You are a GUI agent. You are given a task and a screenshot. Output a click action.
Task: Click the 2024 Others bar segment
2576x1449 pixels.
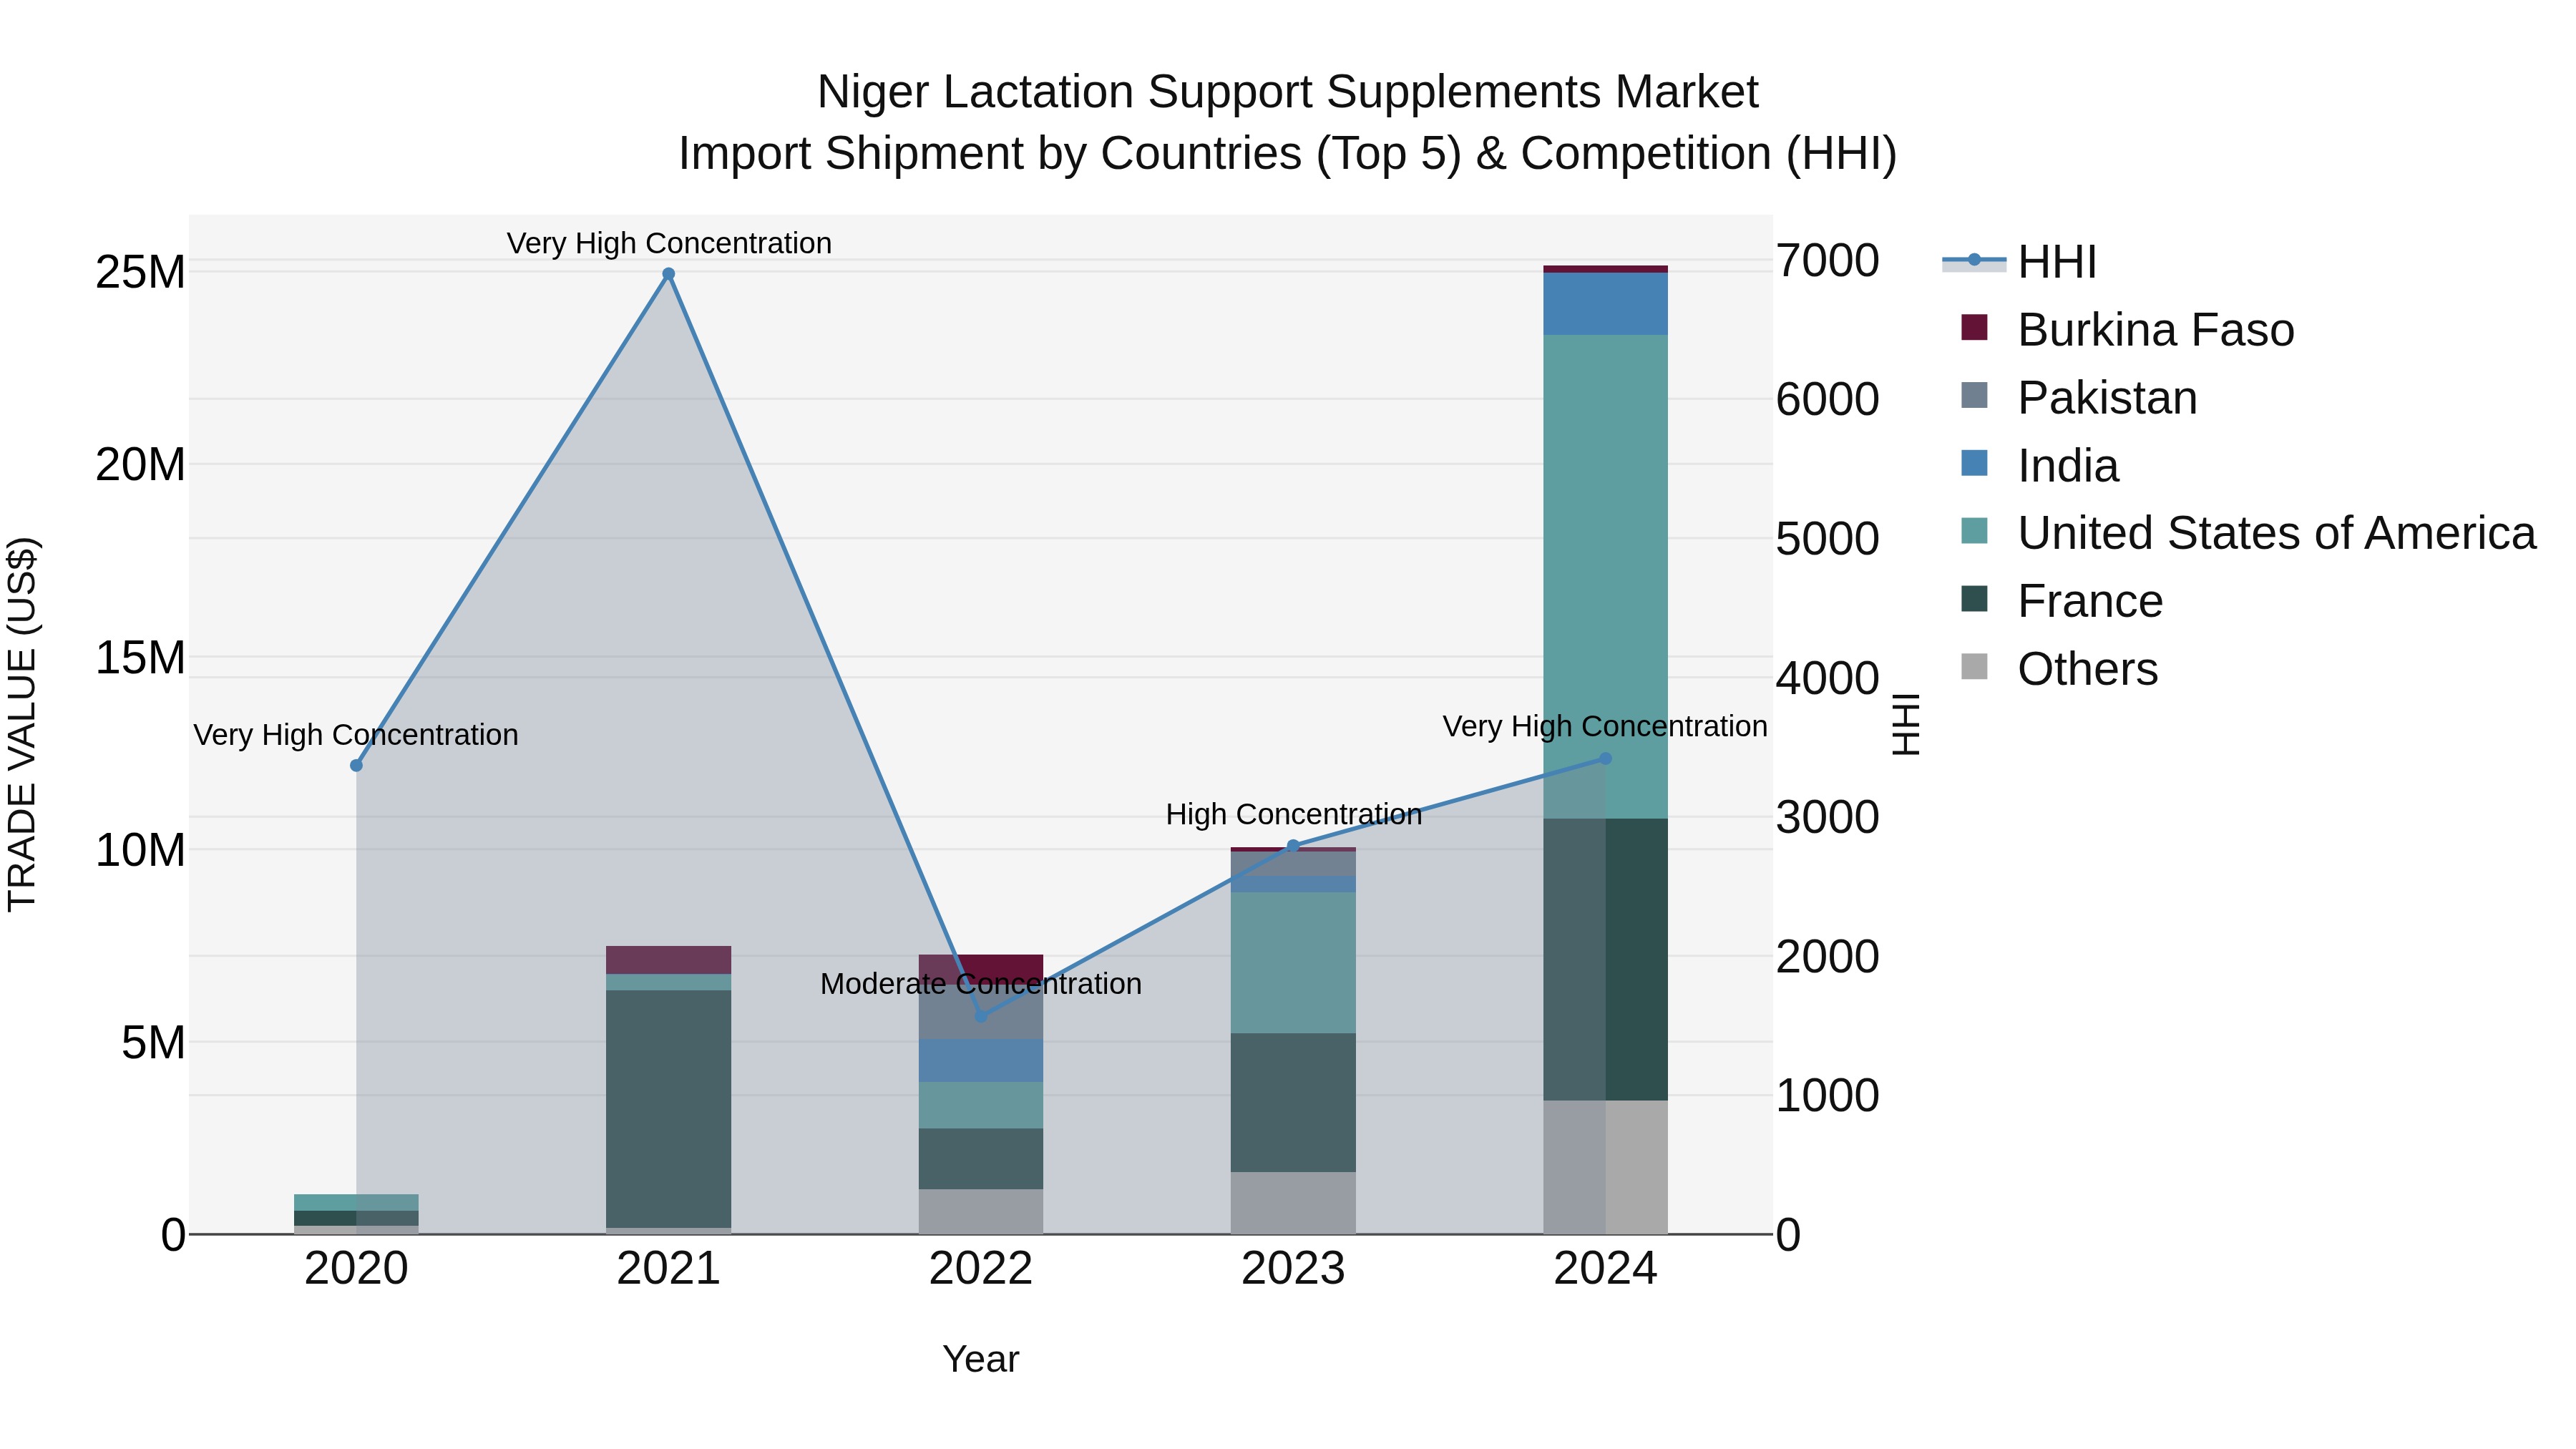pos(1606,1167)
